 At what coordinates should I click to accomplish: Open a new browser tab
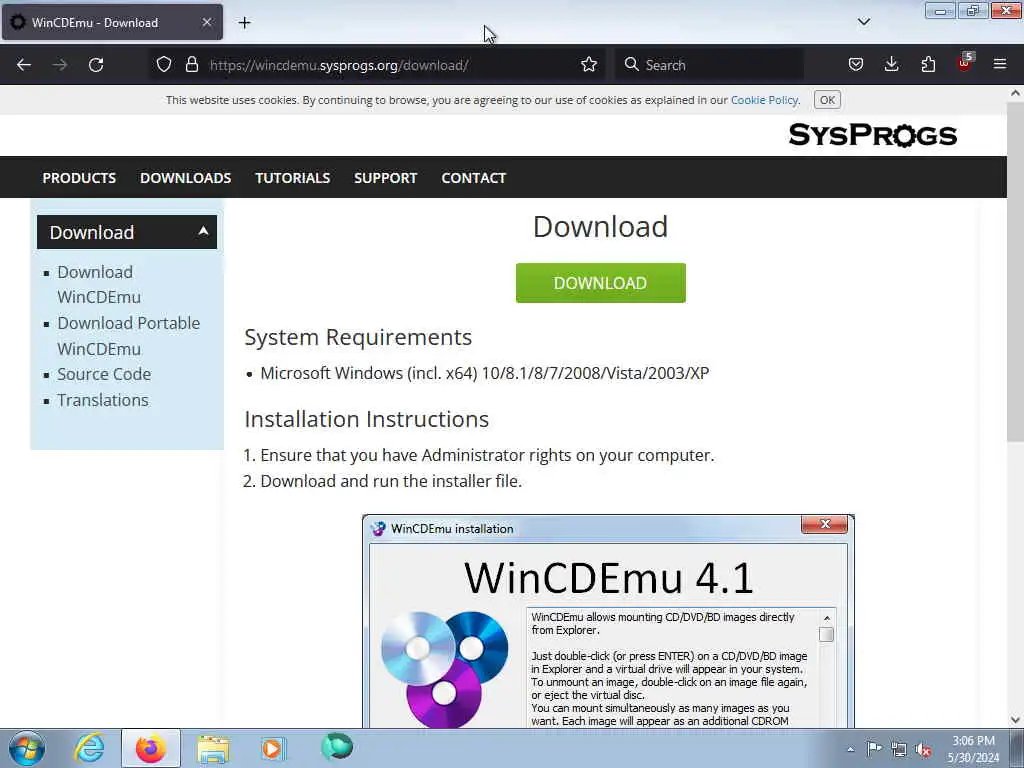pyautogui.click(x=244, y=23)
